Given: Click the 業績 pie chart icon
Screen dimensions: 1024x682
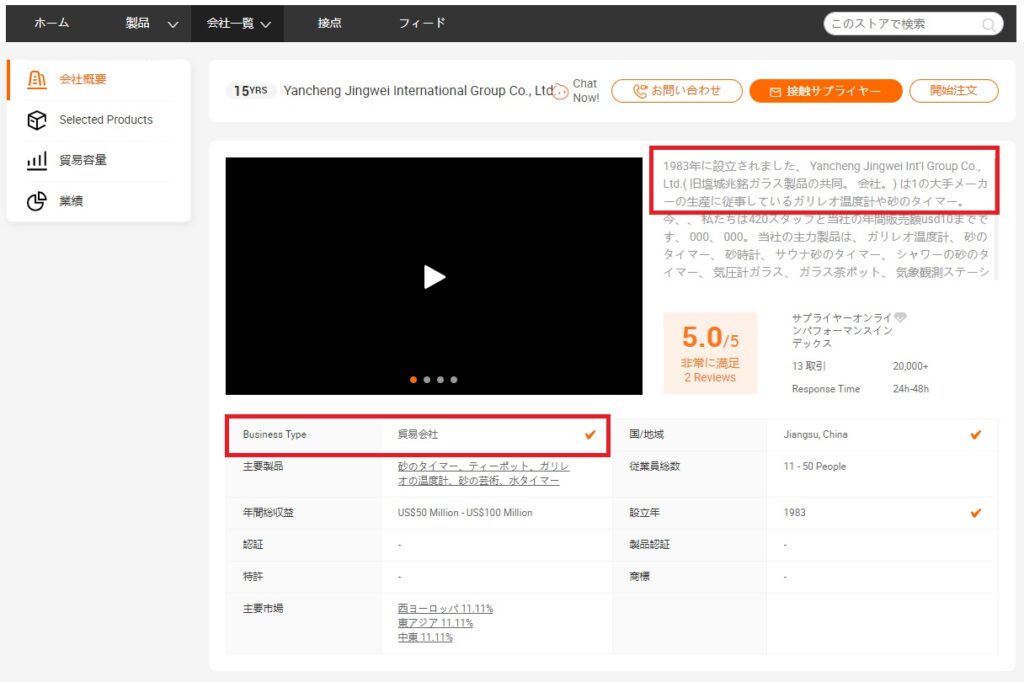Looking at the screenshot, I should 37,201.
